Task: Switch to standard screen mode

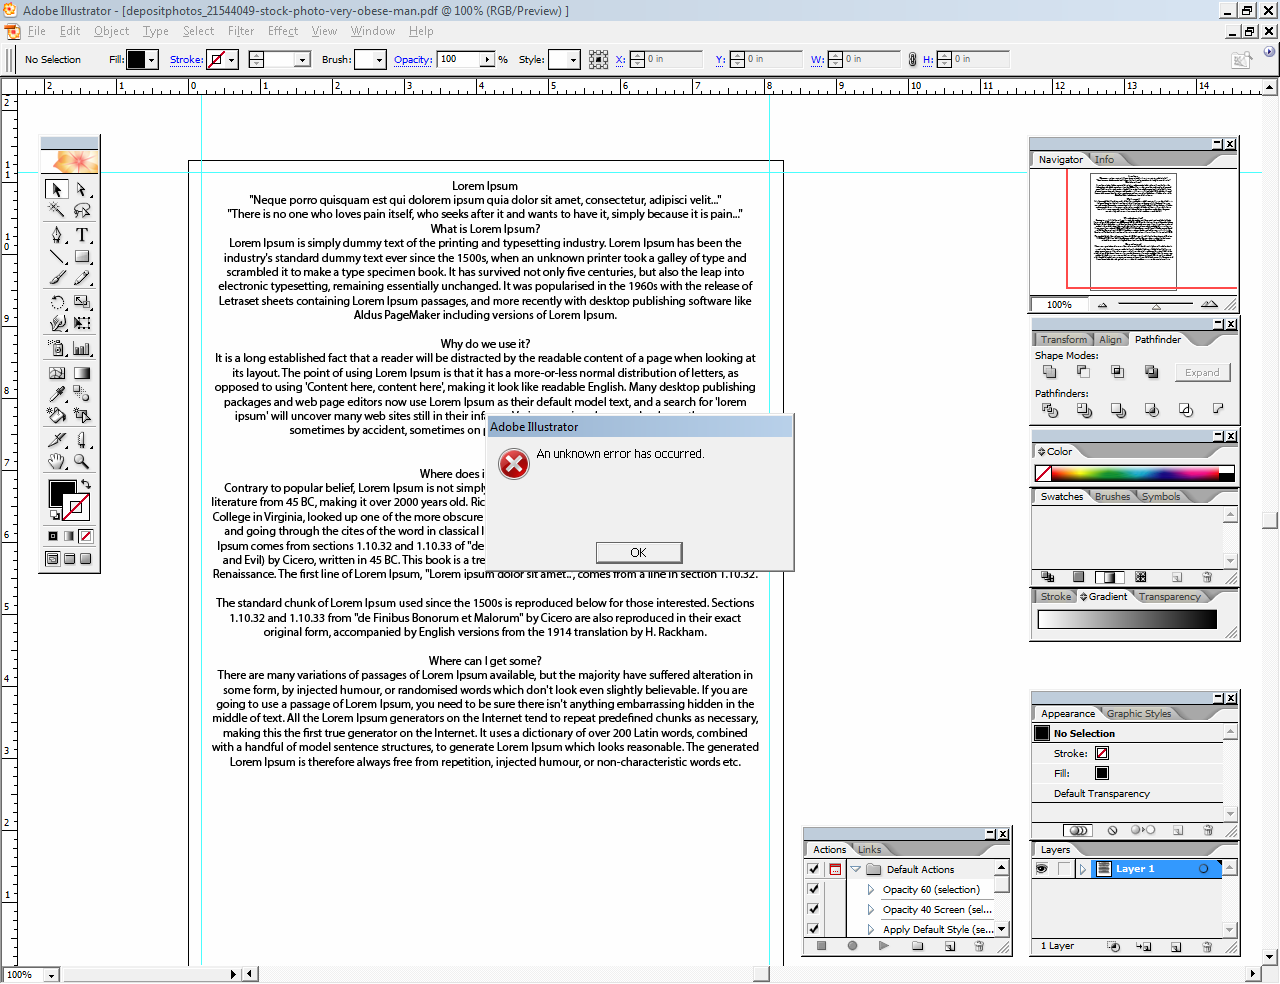Action: pyautogui.click(x=52, y=559)
